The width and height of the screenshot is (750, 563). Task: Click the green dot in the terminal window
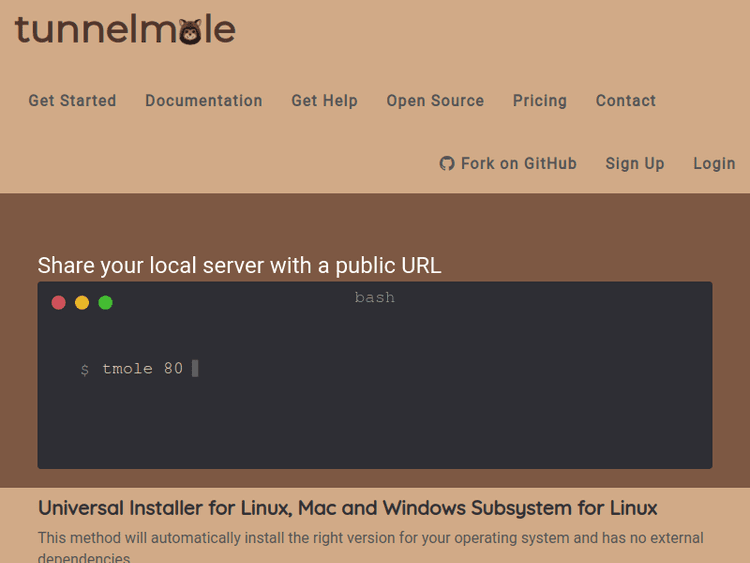(x=106, y=302)
